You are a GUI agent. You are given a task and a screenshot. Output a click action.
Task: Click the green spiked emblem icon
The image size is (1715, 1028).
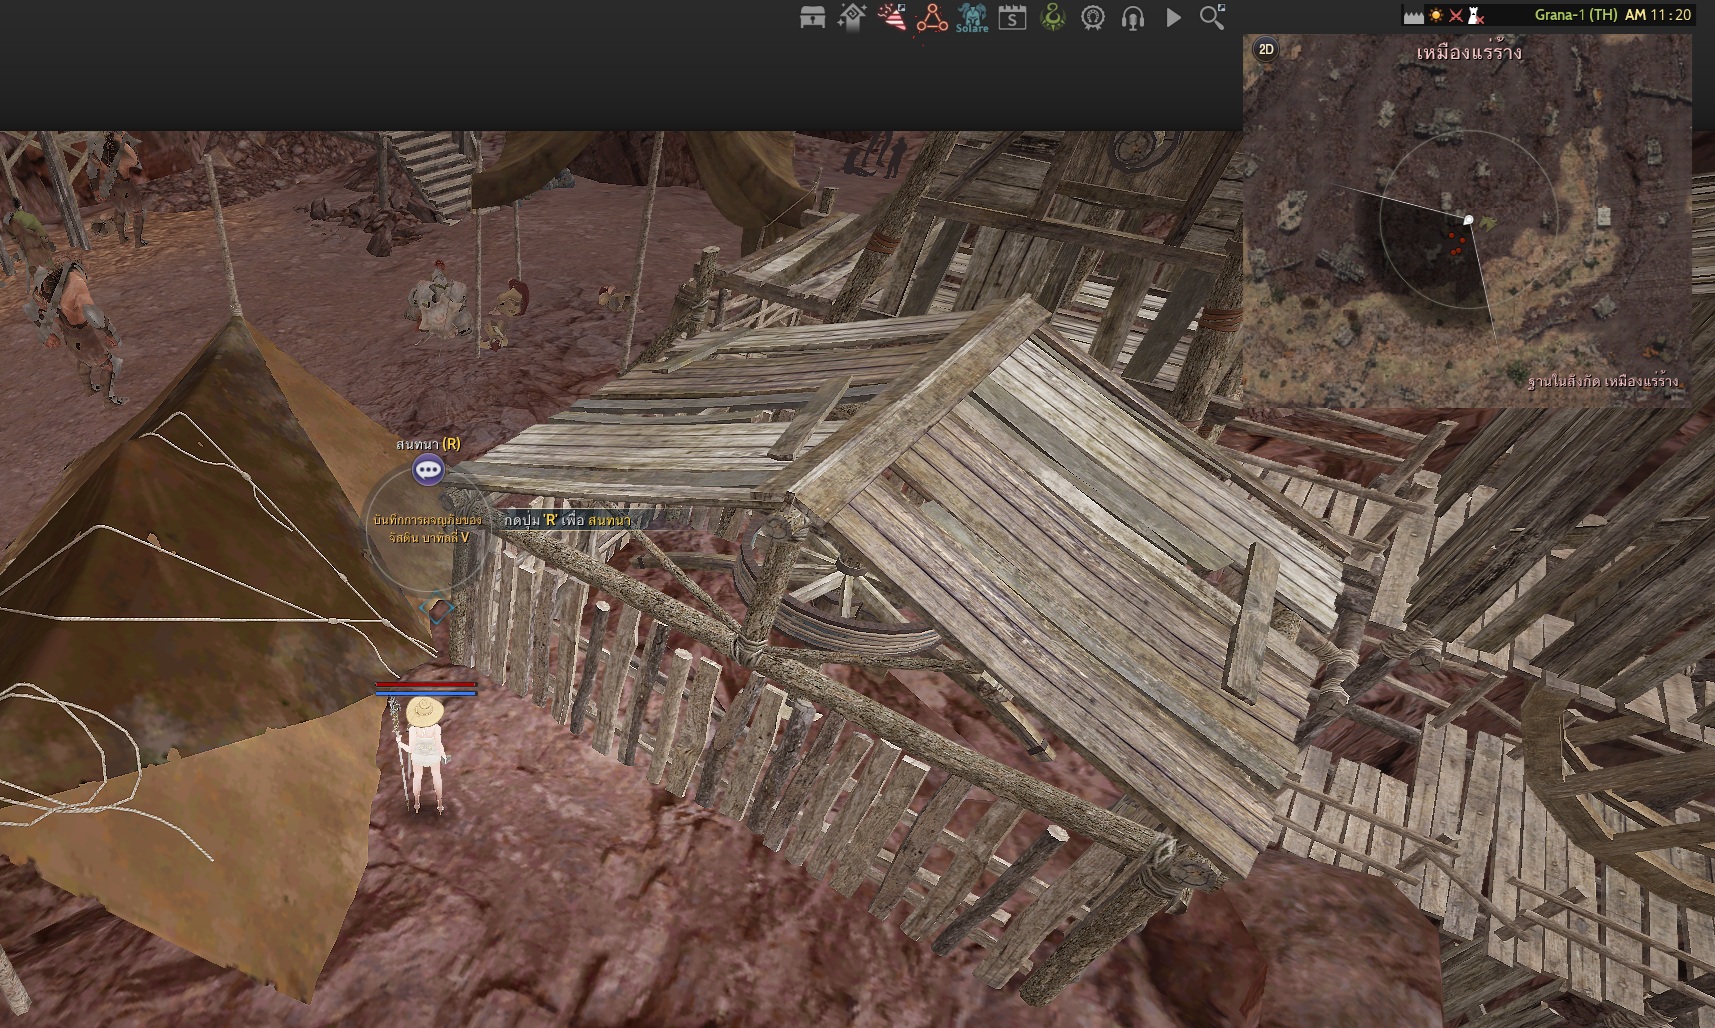click(1052, 18)
